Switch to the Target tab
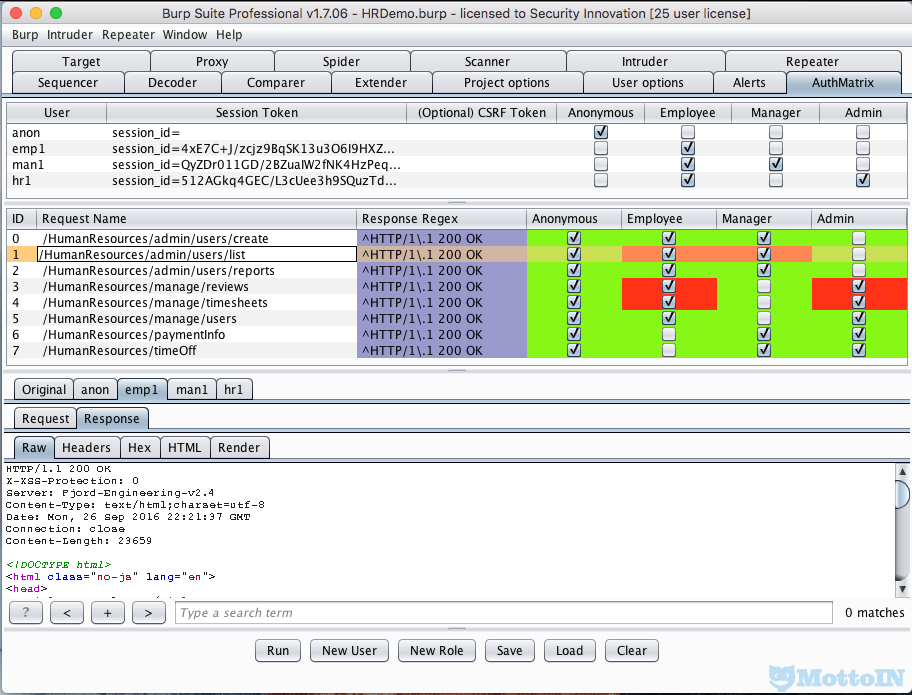The image size is (912, 695). click(81, 62)
